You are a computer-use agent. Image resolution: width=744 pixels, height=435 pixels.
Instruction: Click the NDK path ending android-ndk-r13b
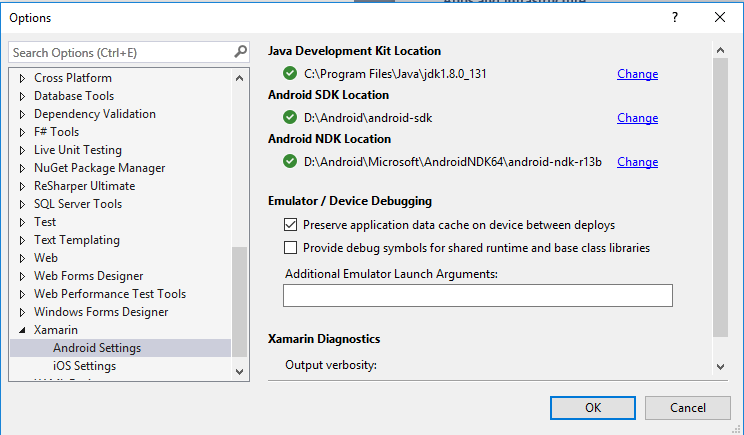(453, 162)
